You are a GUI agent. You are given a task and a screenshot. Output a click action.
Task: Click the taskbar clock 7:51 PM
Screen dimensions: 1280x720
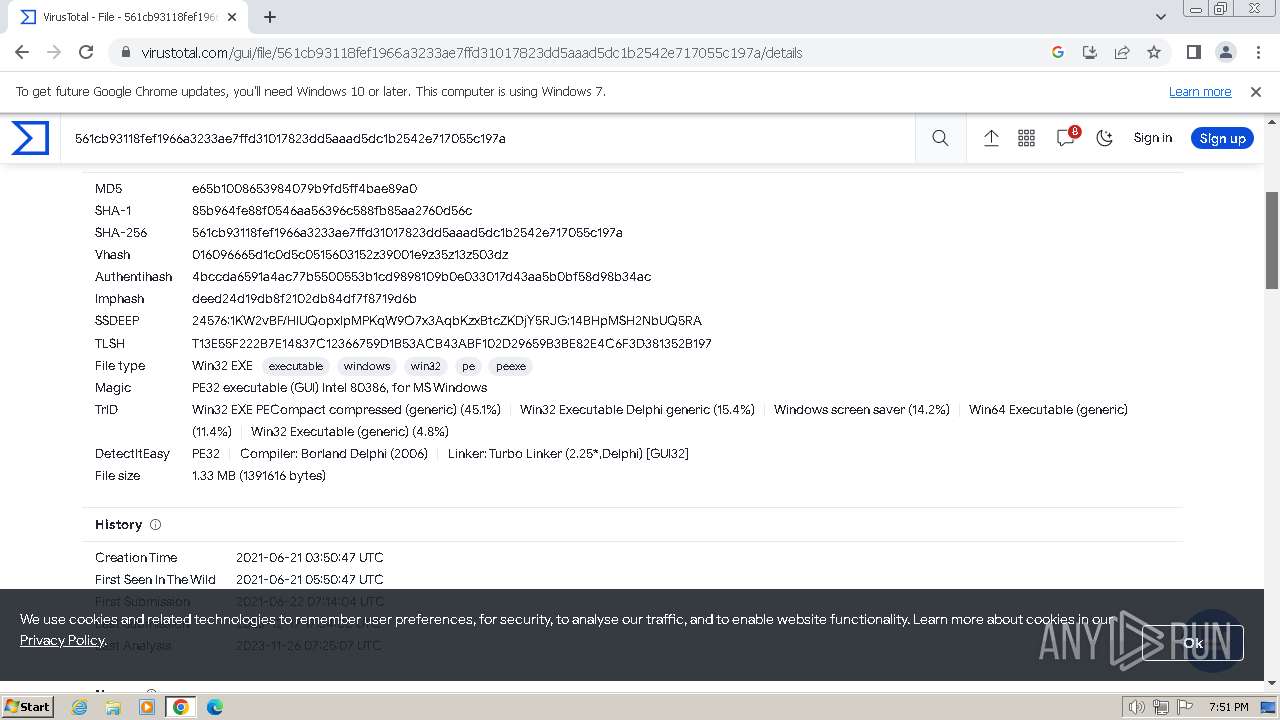pos(1228,707)
